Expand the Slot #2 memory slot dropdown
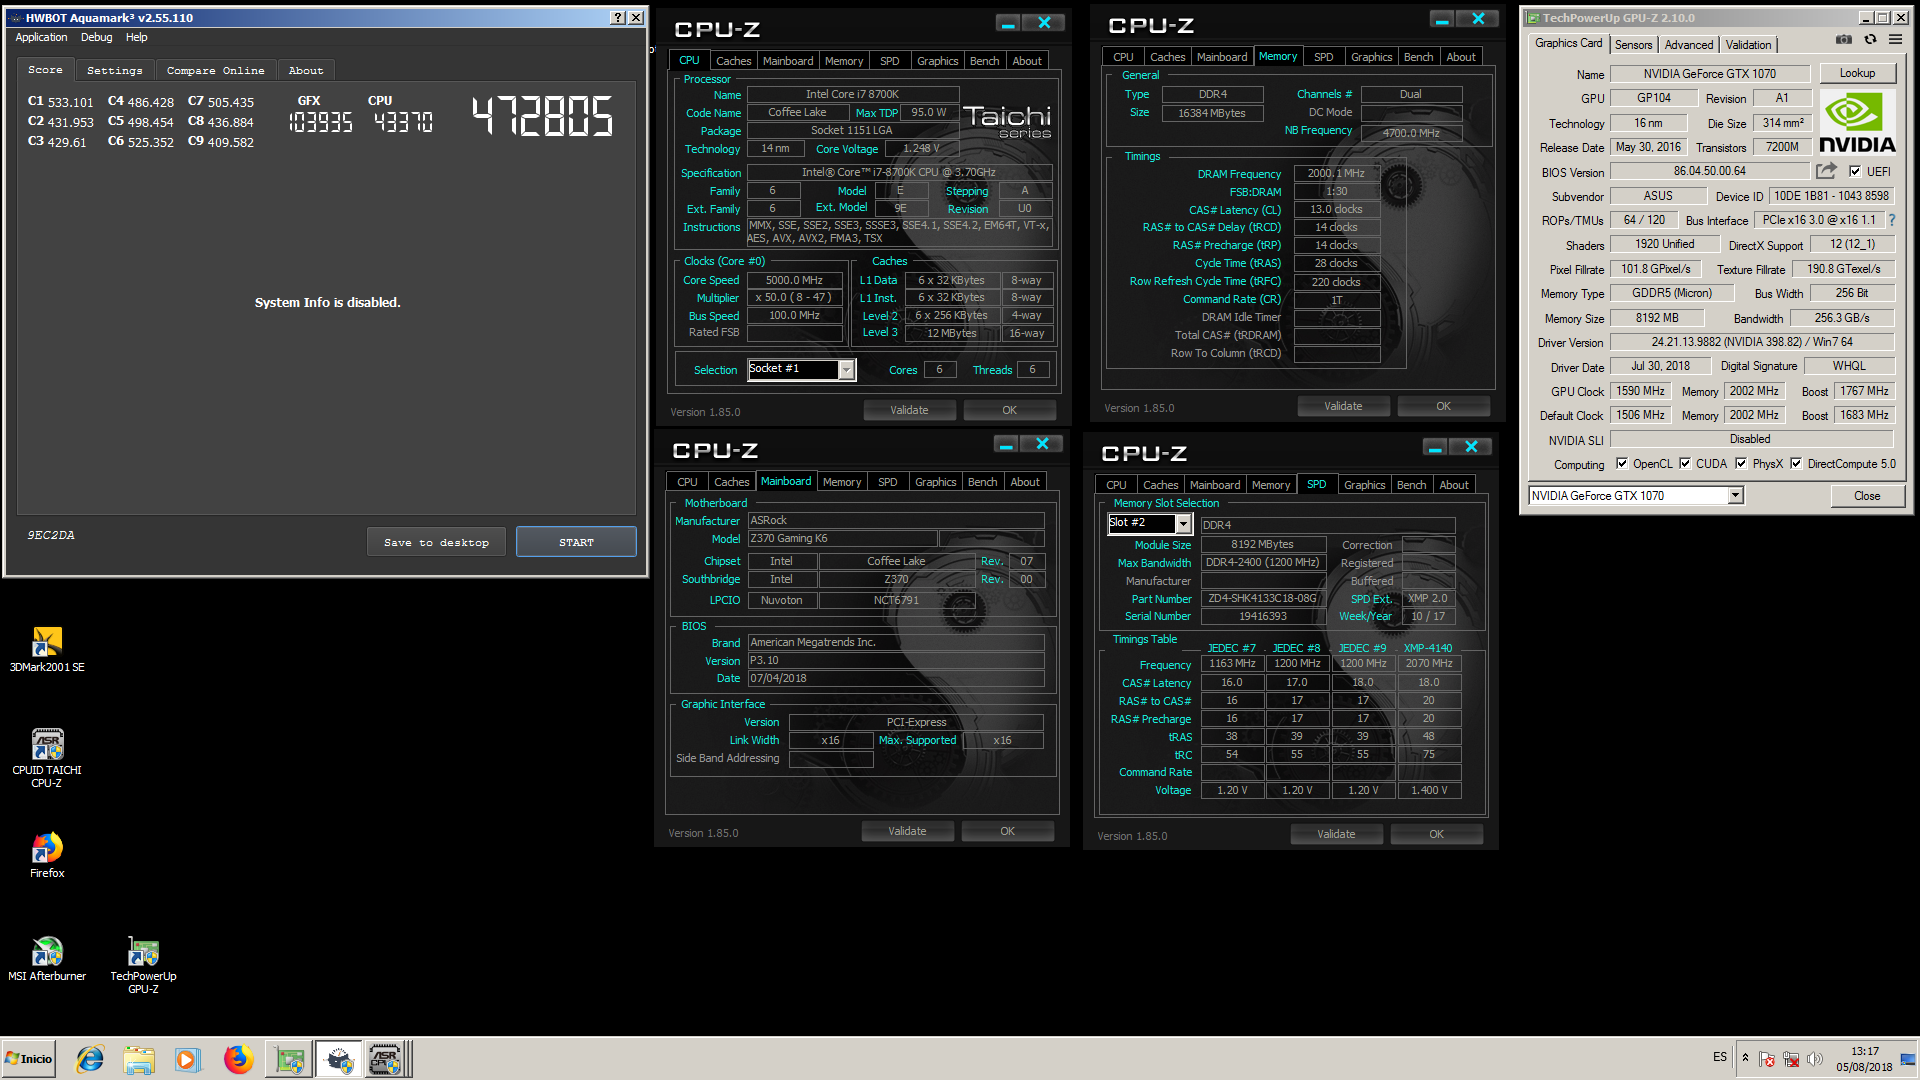Image resolution: width=1920 pixels, height=1080 pixels. point(1183,524)
